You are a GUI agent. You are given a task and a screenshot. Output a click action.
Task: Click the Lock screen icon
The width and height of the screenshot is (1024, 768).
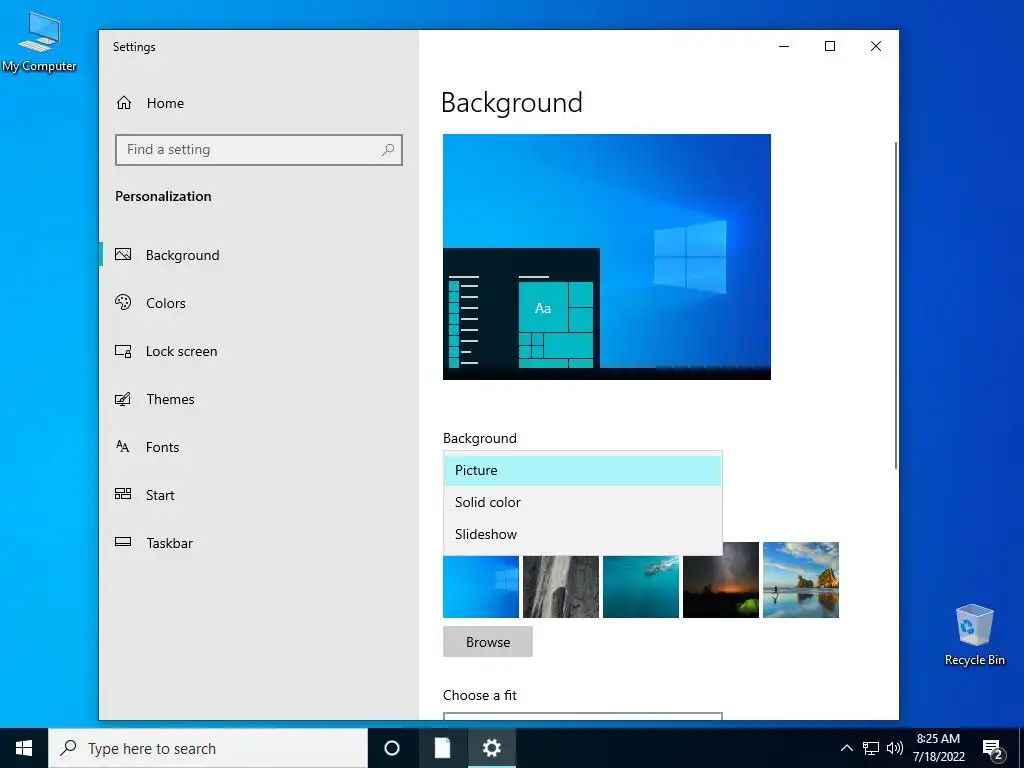[x=123, y=351]
